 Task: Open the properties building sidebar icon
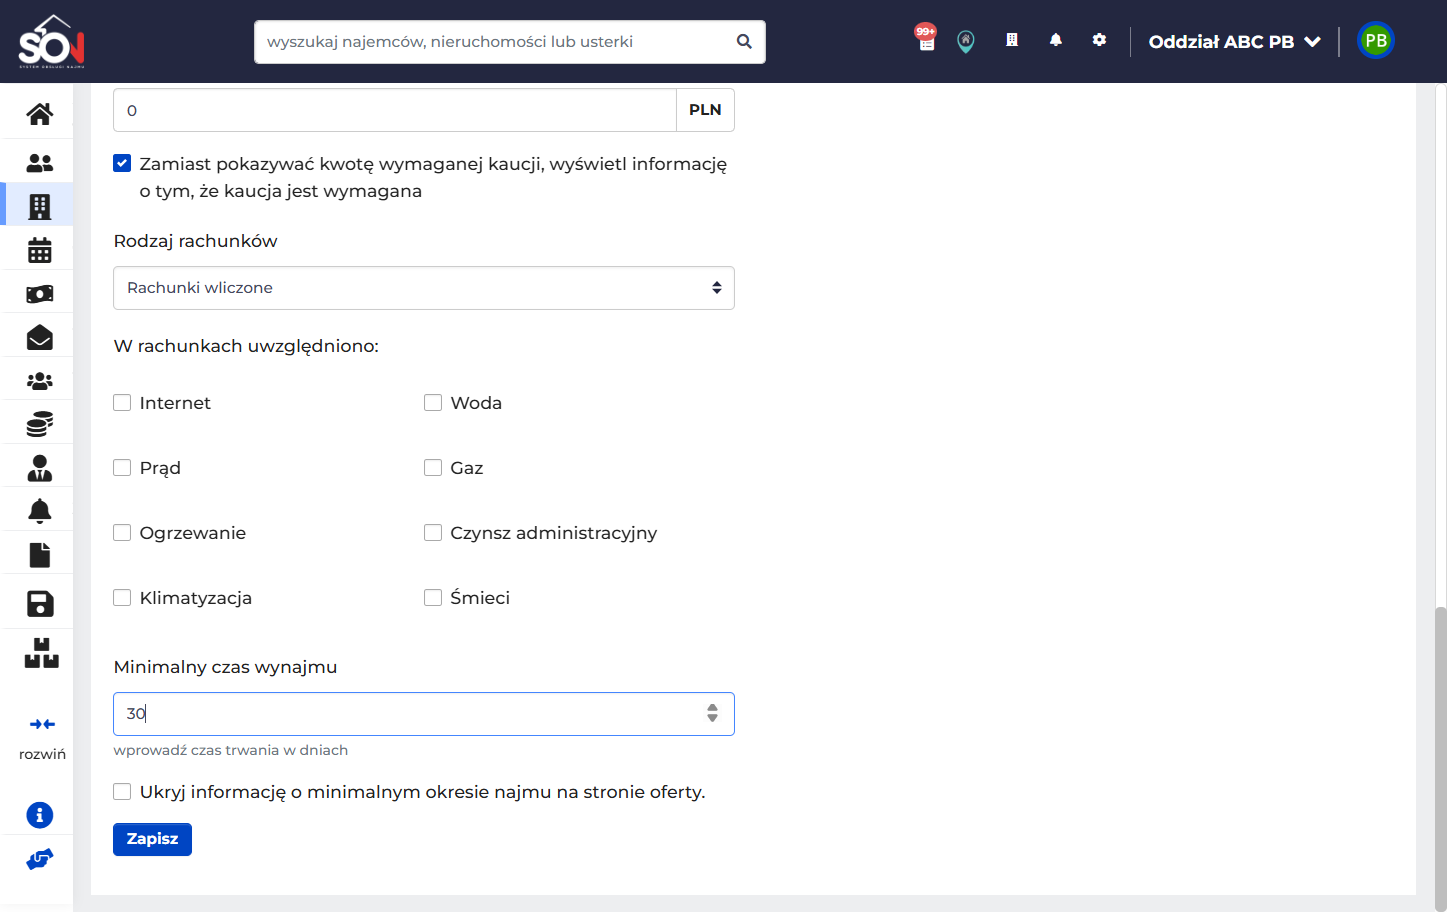tap(40, 206)
